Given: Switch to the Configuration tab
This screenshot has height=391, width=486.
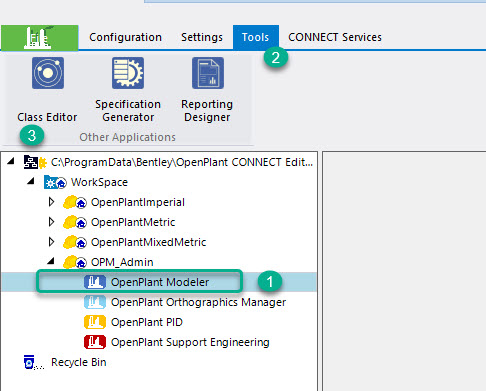Looking at the screenshot, I should [x=125, y=37].
